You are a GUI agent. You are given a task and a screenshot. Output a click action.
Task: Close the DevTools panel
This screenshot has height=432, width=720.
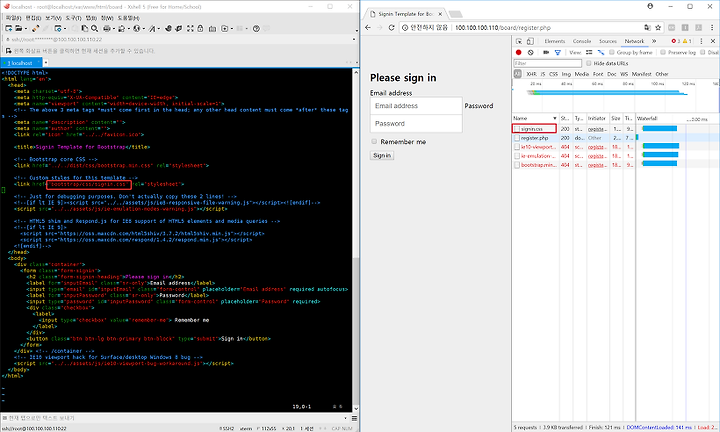coord(713,41)
